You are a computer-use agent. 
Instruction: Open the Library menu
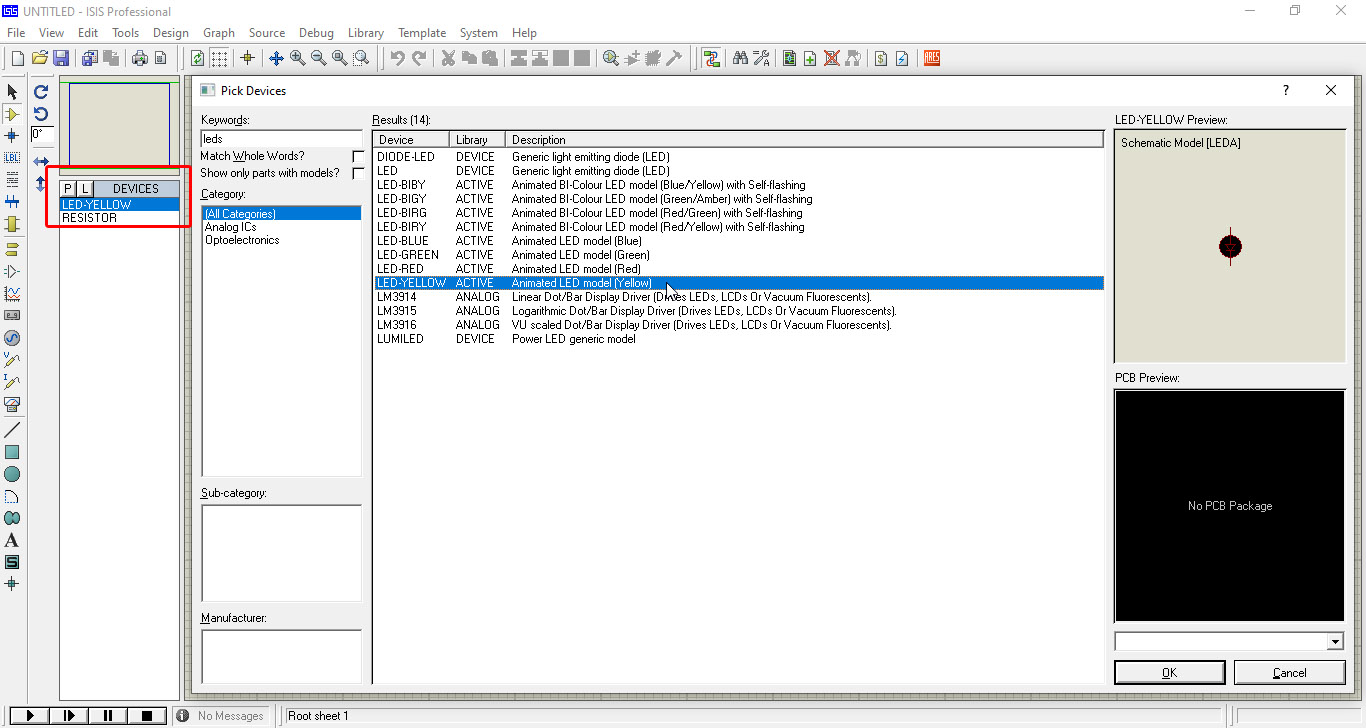366,33
